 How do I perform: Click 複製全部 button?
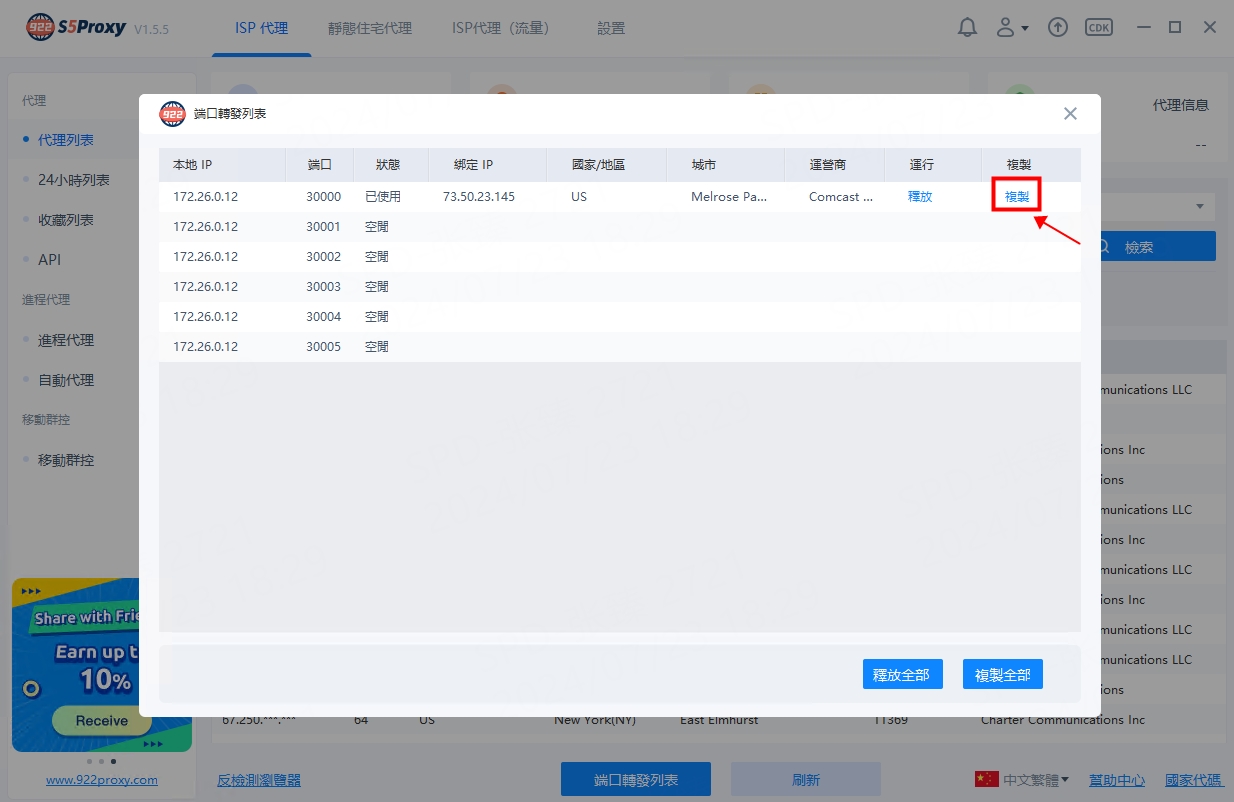[x=1002, y=675]
